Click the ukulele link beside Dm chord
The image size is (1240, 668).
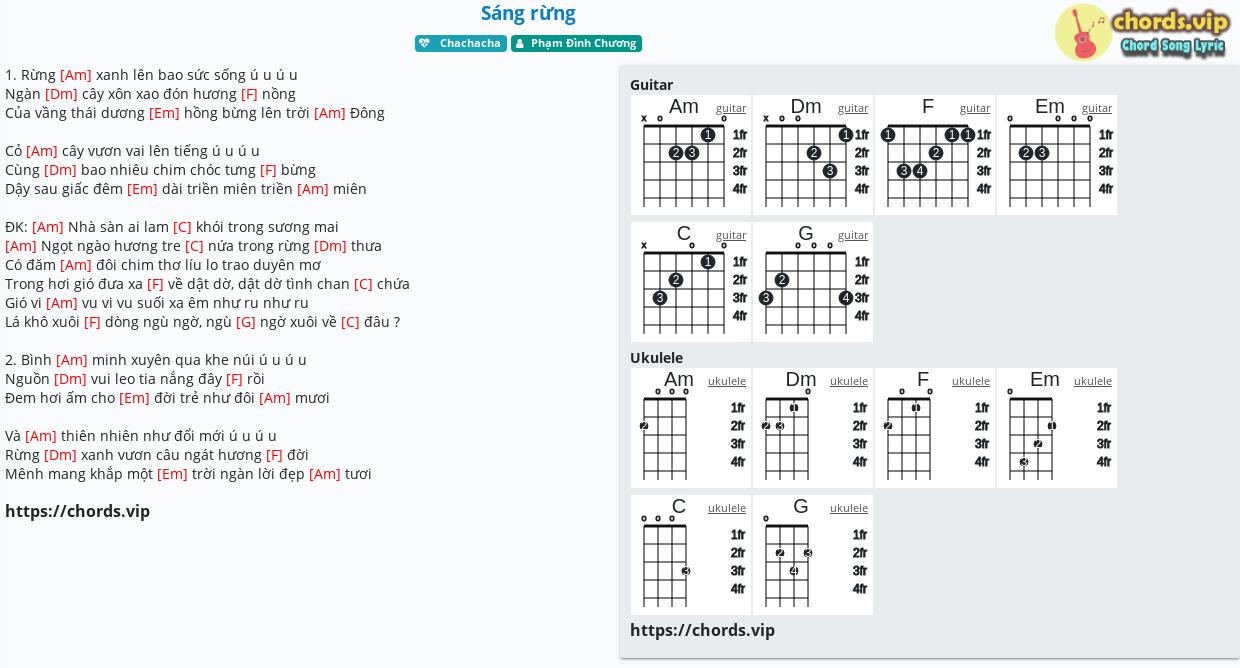click(849, 381)
